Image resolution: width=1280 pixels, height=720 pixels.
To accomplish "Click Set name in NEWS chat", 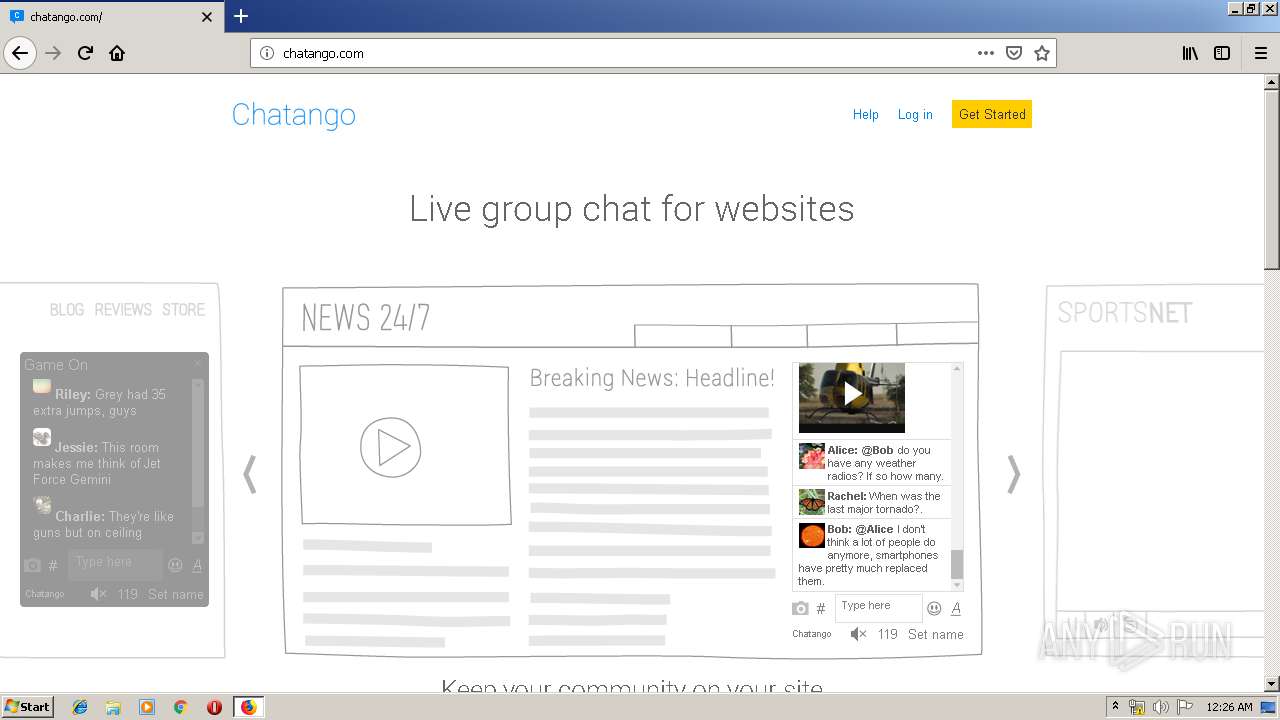I will [936, 634].
